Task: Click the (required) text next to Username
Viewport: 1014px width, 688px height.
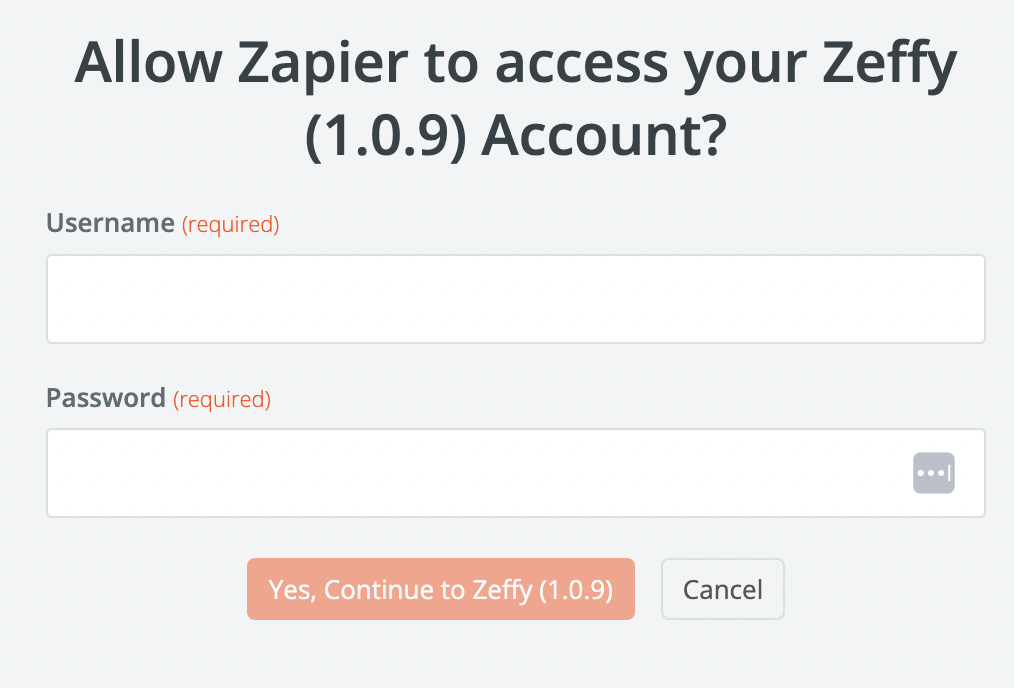Action: point(231,224)
